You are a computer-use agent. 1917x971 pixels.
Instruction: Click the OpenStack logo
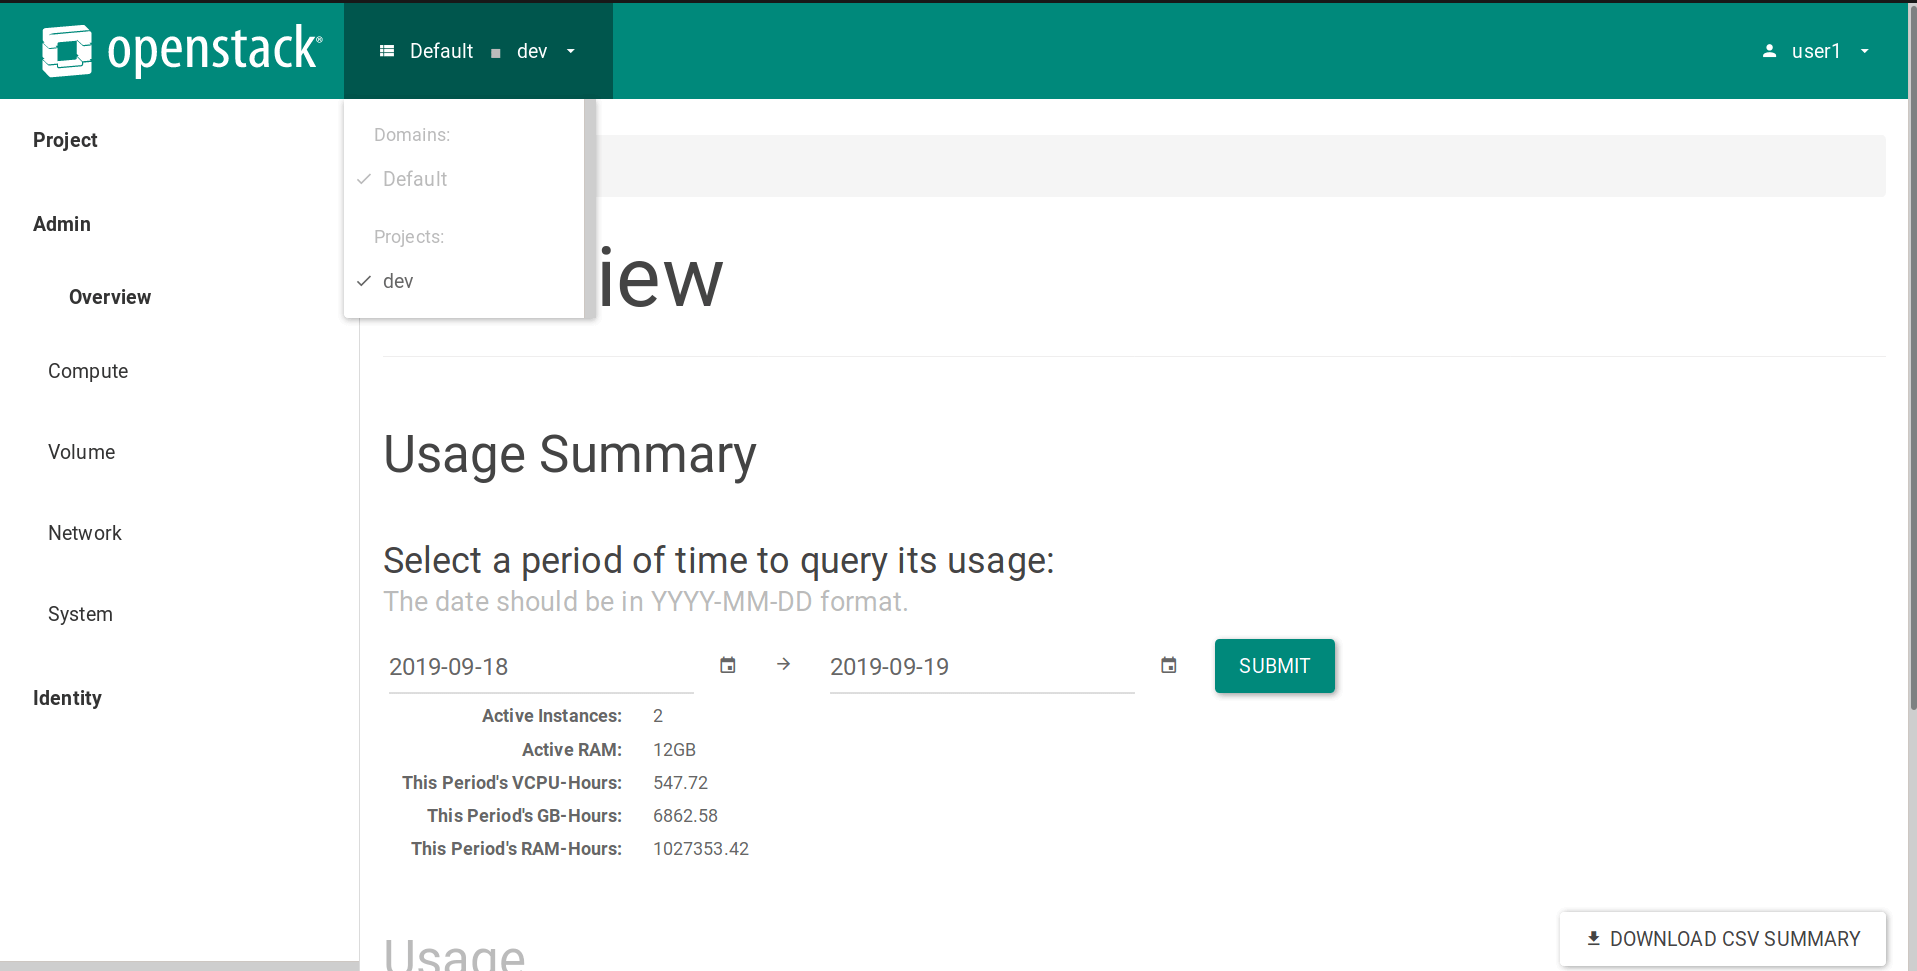[x=181, y=51]
